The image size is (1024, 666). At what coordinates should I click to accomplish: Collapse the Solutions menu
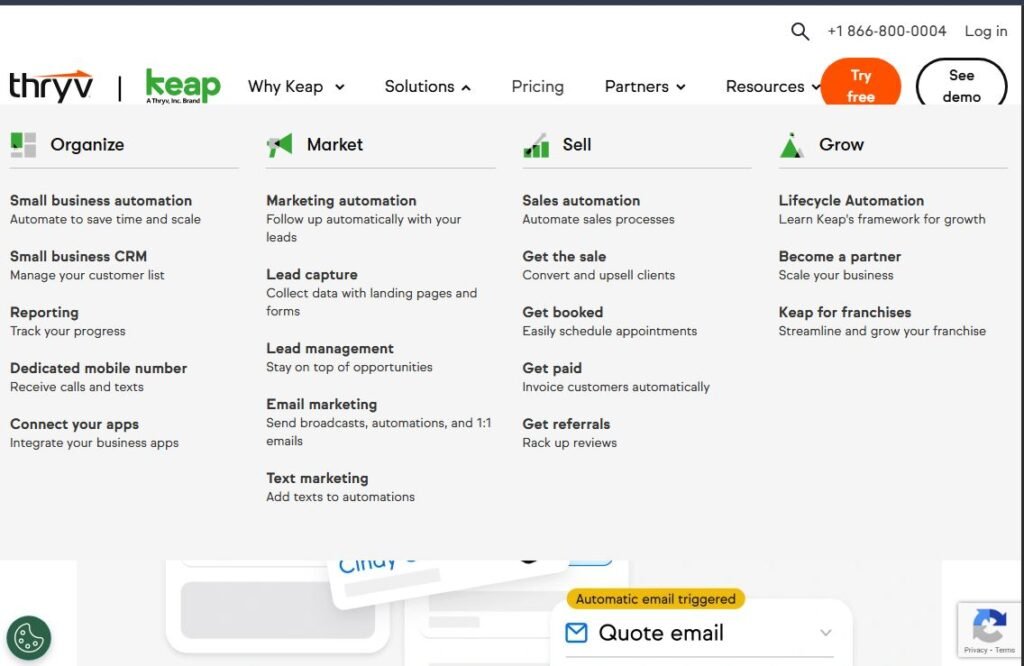click(x=427, y=87)
